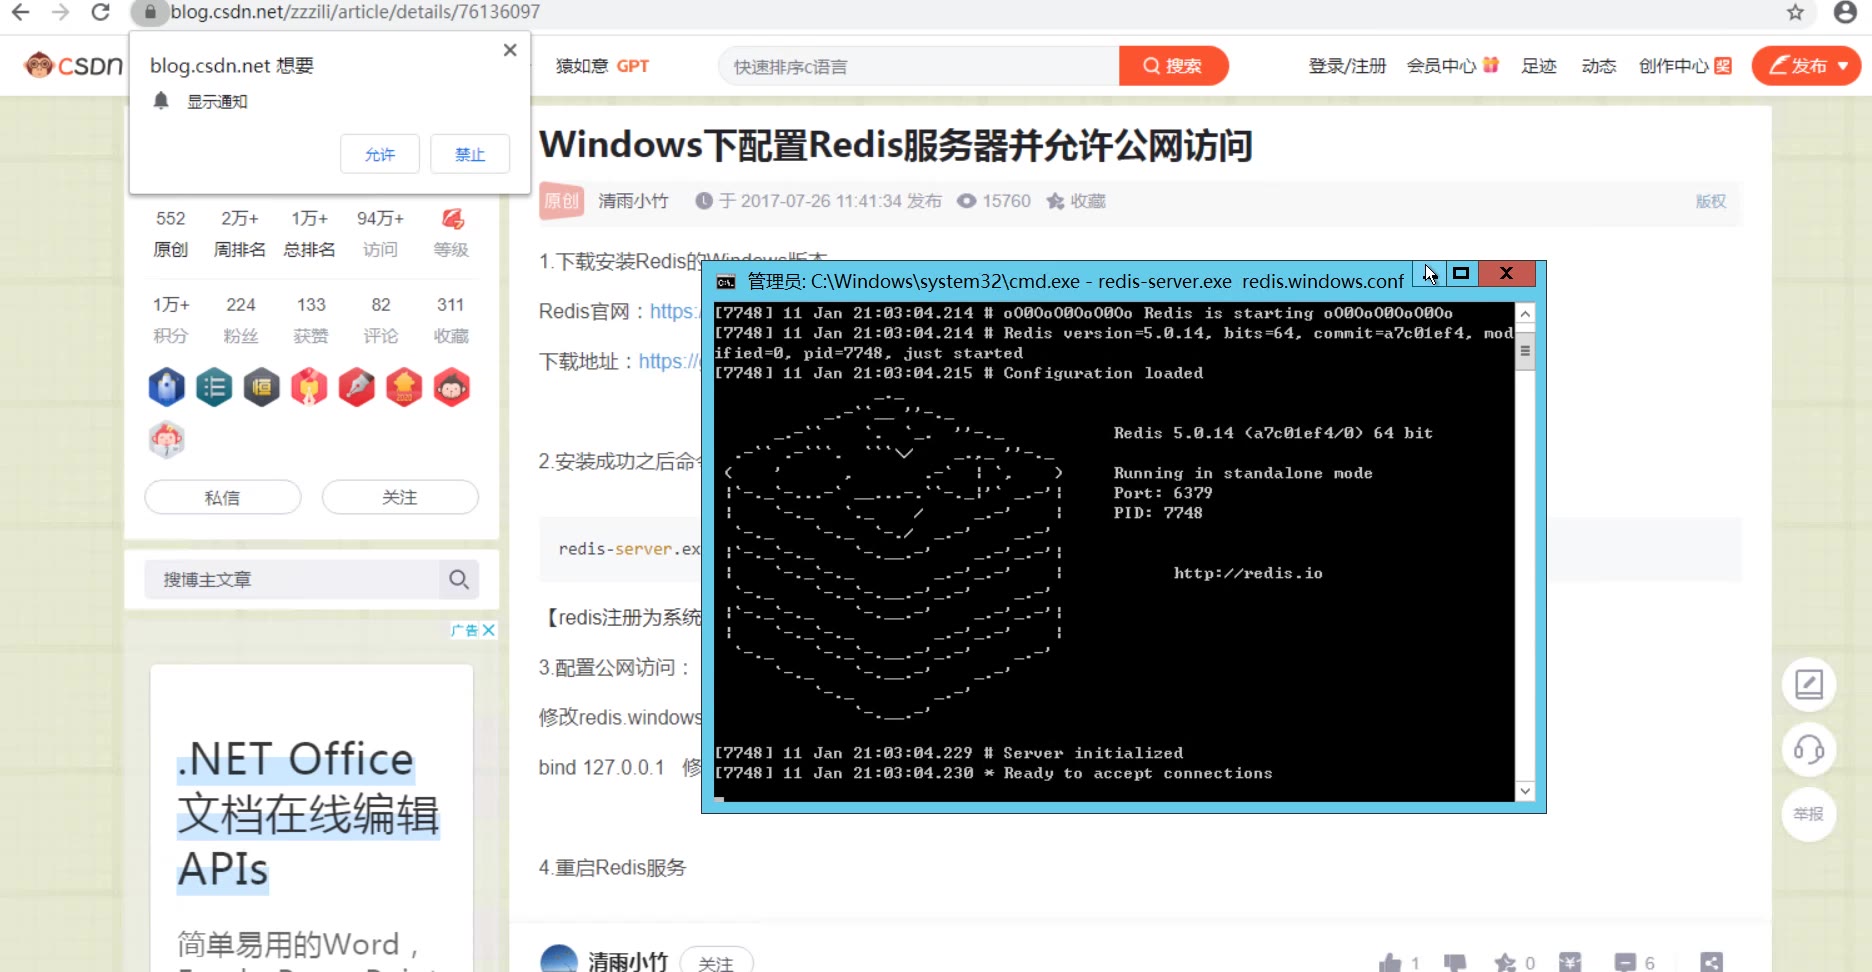
Task: Dislike the article with thumbs-down icon
Action: (x=1455, y=963)
